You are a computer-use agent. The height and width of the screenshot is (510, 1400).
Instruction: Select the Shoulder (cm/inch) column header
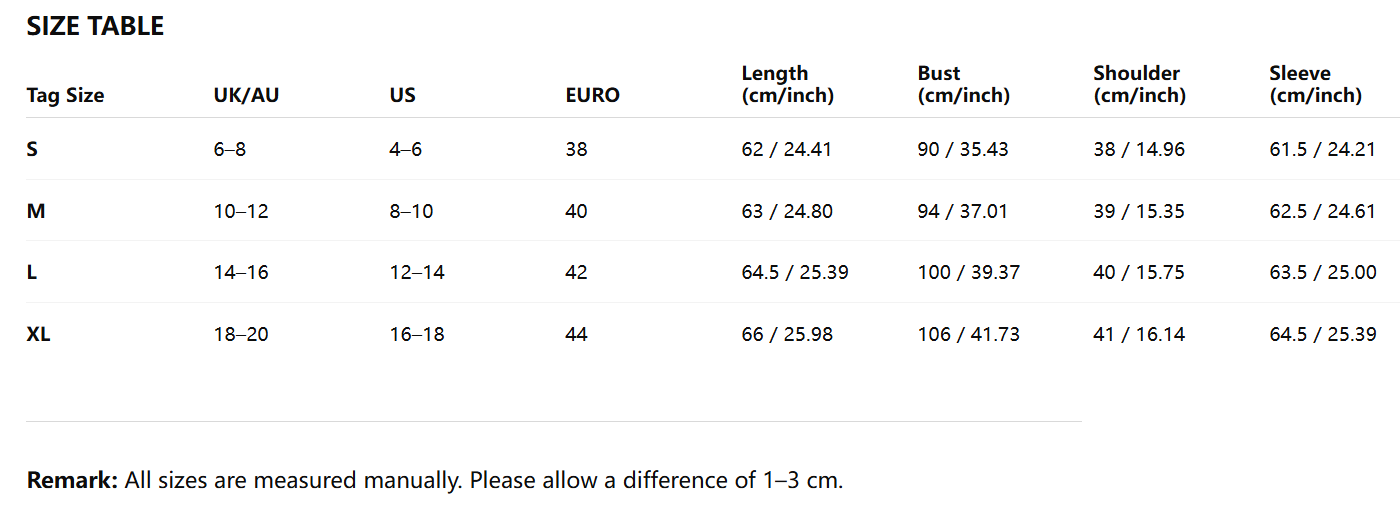click(x=1139, y=85)
